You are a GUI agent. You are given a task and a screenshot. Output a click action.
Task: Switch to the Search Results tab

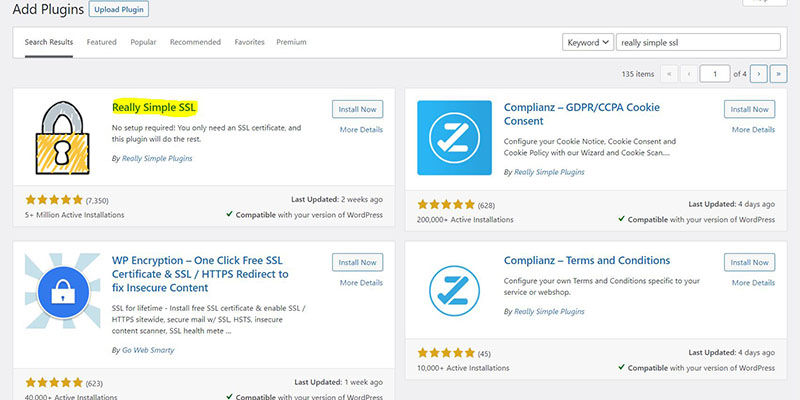(x=49, y=42)
